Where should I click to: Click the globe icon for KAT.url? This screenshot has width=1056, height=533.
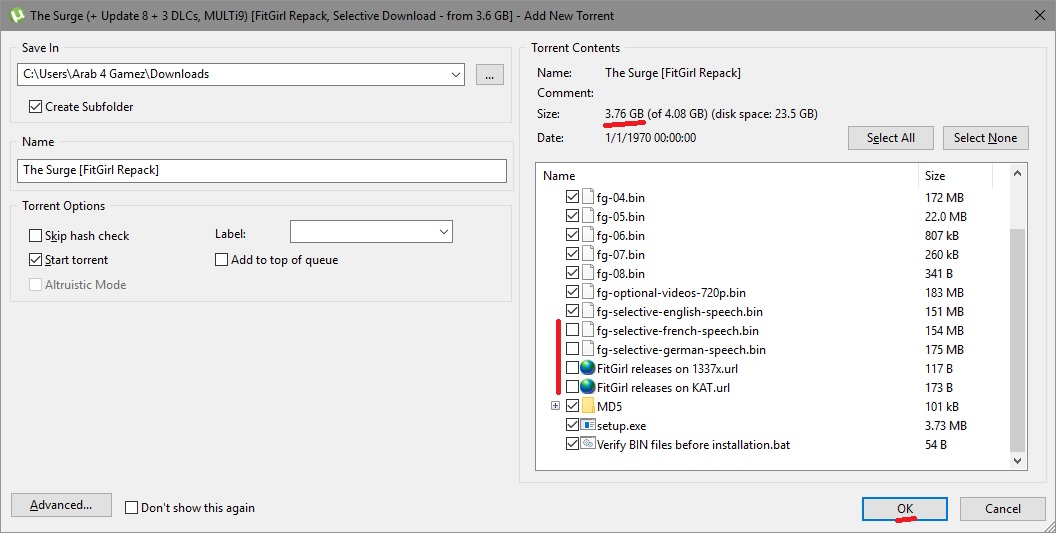pos(588,387)
